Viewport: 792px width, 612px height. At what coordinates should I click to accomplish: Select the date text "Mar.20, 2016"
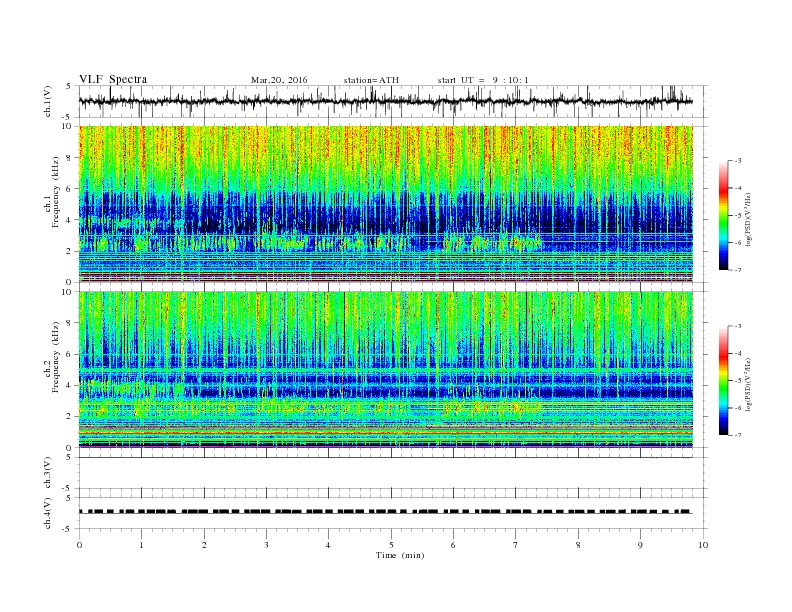coord(279,80)
